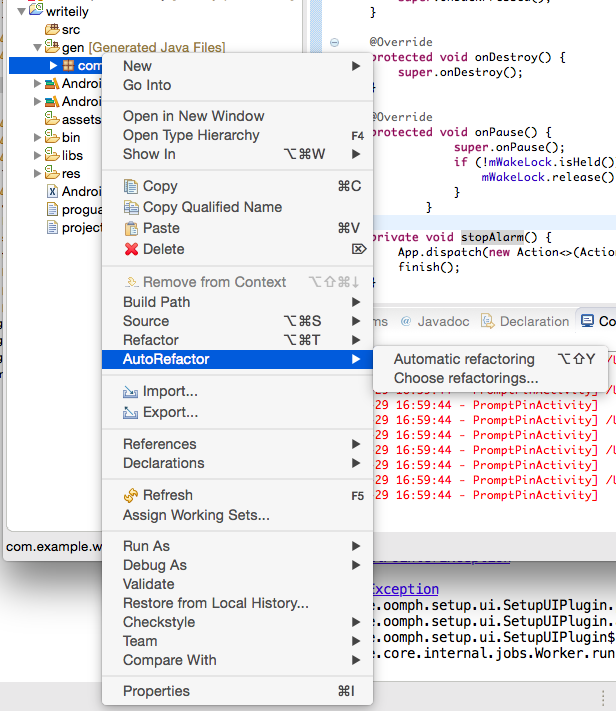Select the src source folder icon
616x711 pixels.
52,30
